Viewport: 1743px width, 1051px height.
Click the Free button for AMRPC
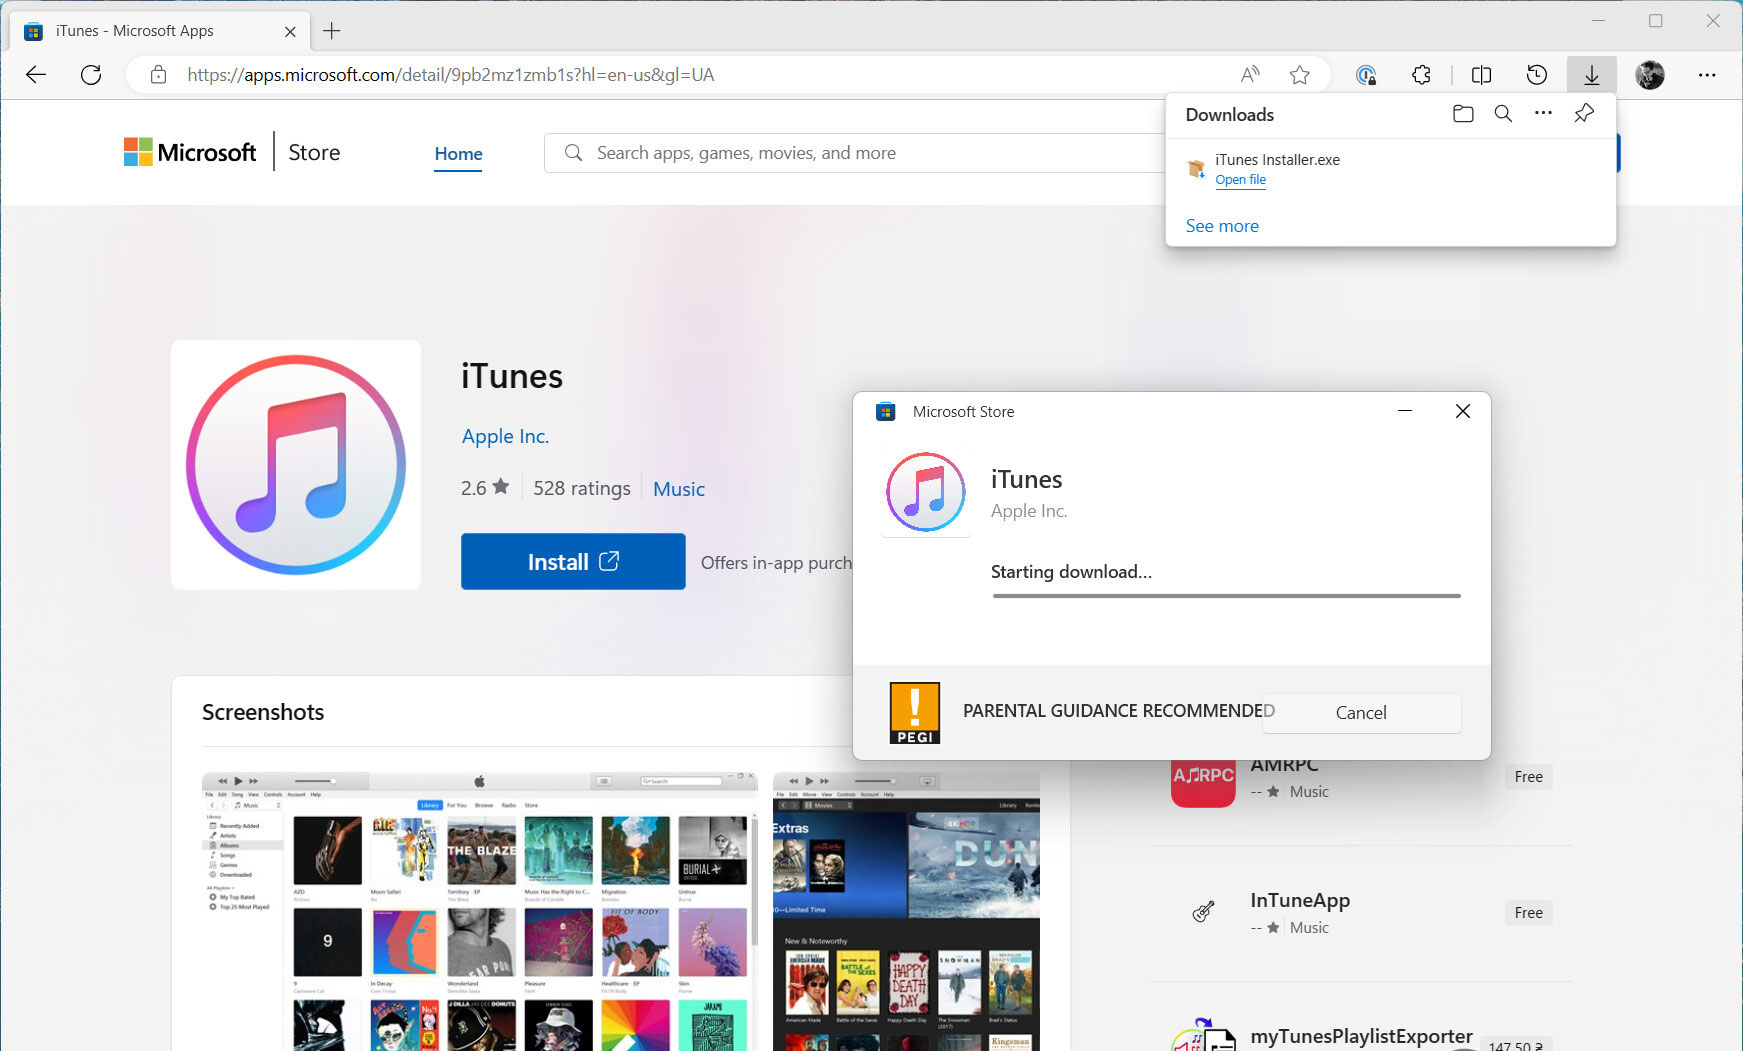click(1528, 777)
